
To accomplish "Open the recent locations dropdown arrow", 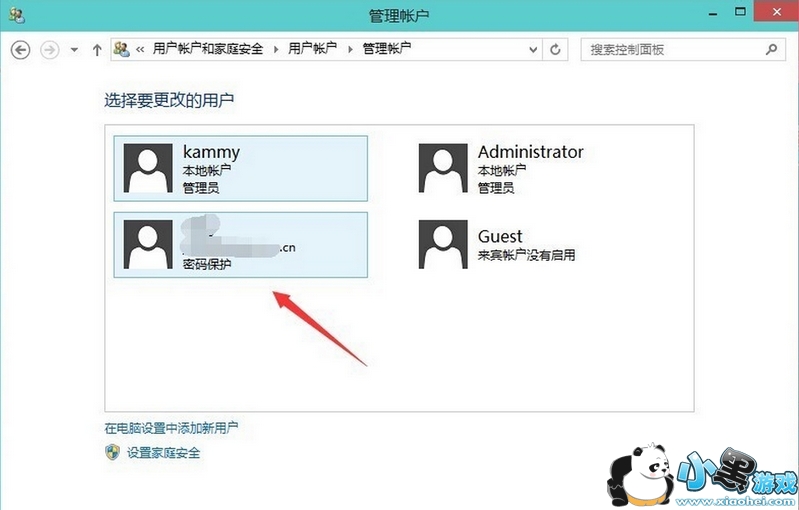I will [74, 50].
